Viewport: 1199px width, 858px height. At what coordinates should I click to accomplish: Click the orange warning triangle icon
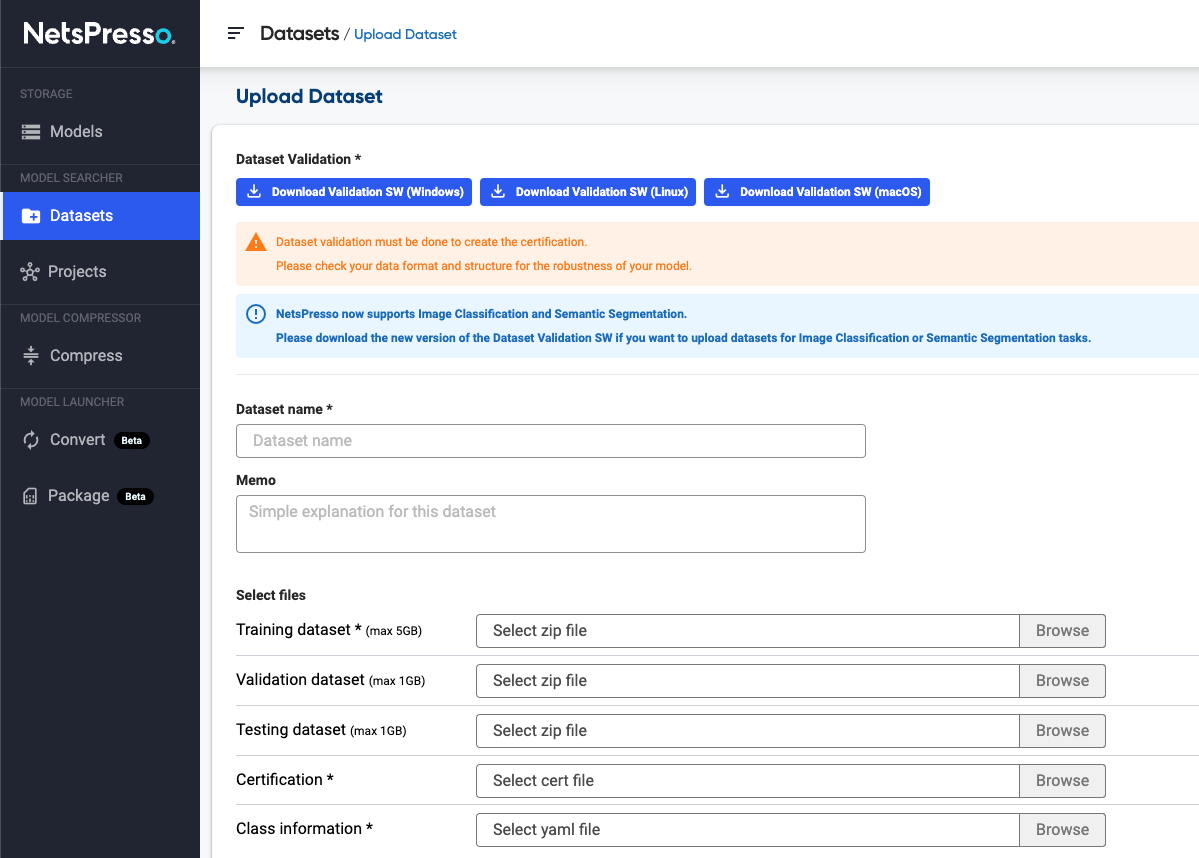pyautogui.click(x=255, y=242)
